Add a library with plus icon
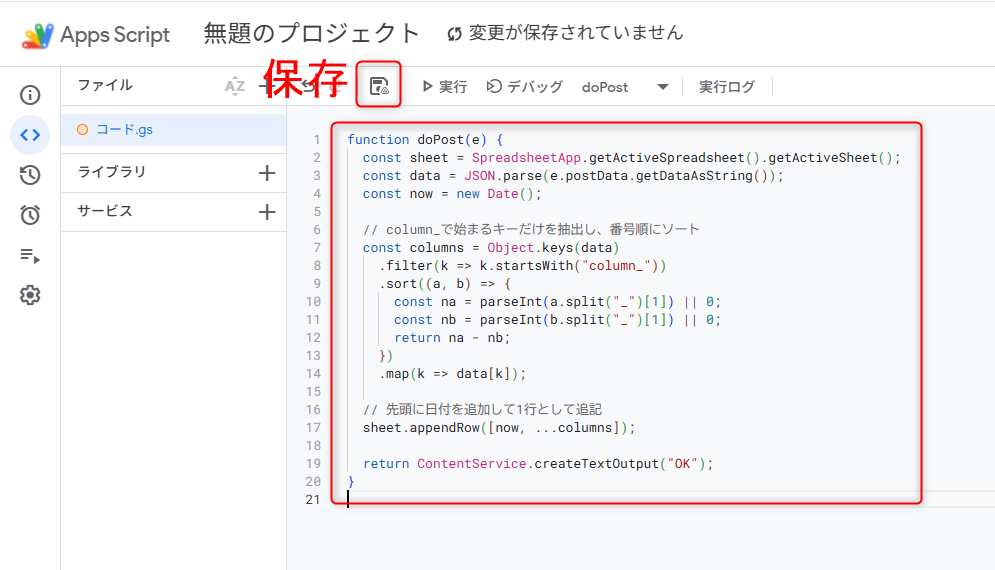Screen dimensions: 995x570 point(266,173)
